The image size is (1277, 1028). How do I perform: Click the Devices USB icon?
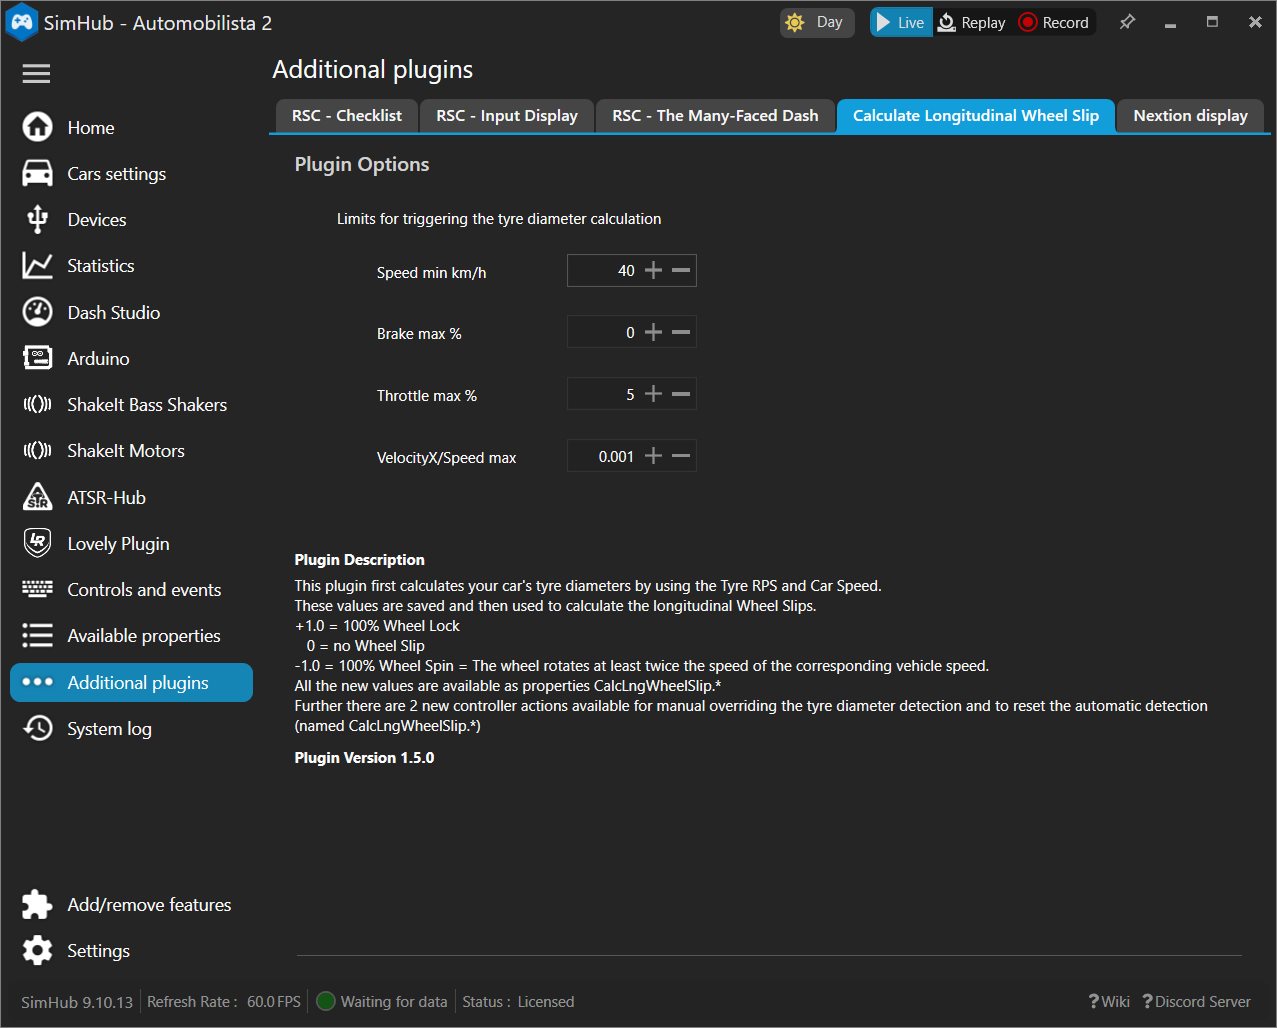[37, 219]
